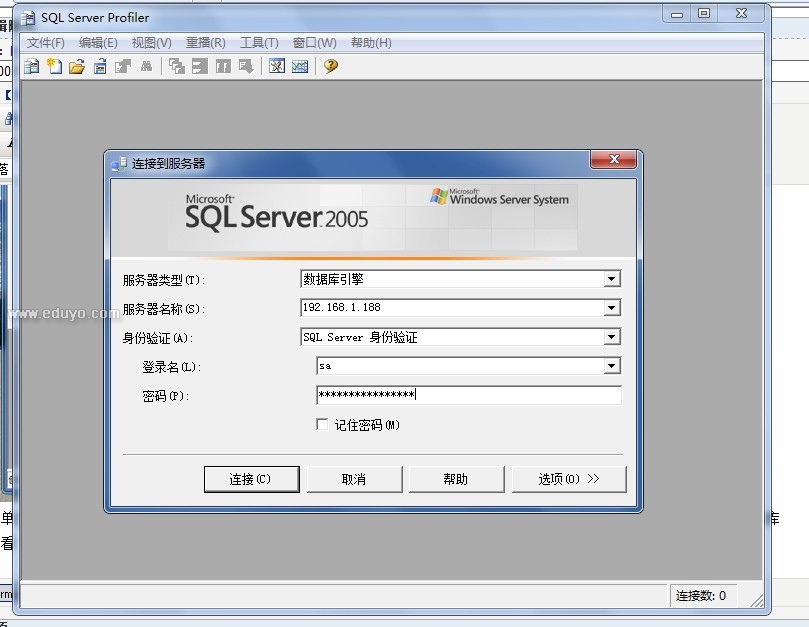Click the 连接(C) button
809x627 pixels.
click(250, 480)
